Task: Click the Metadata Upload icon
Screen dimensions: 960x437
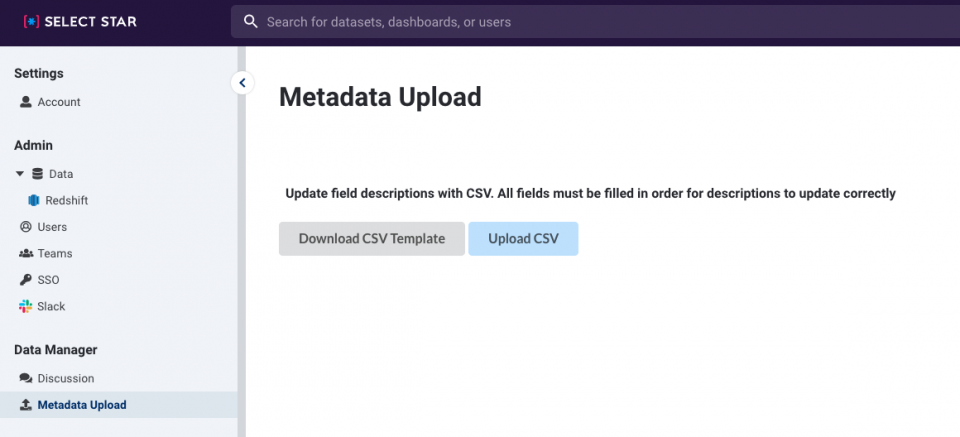Action: [x=26, y=405]
